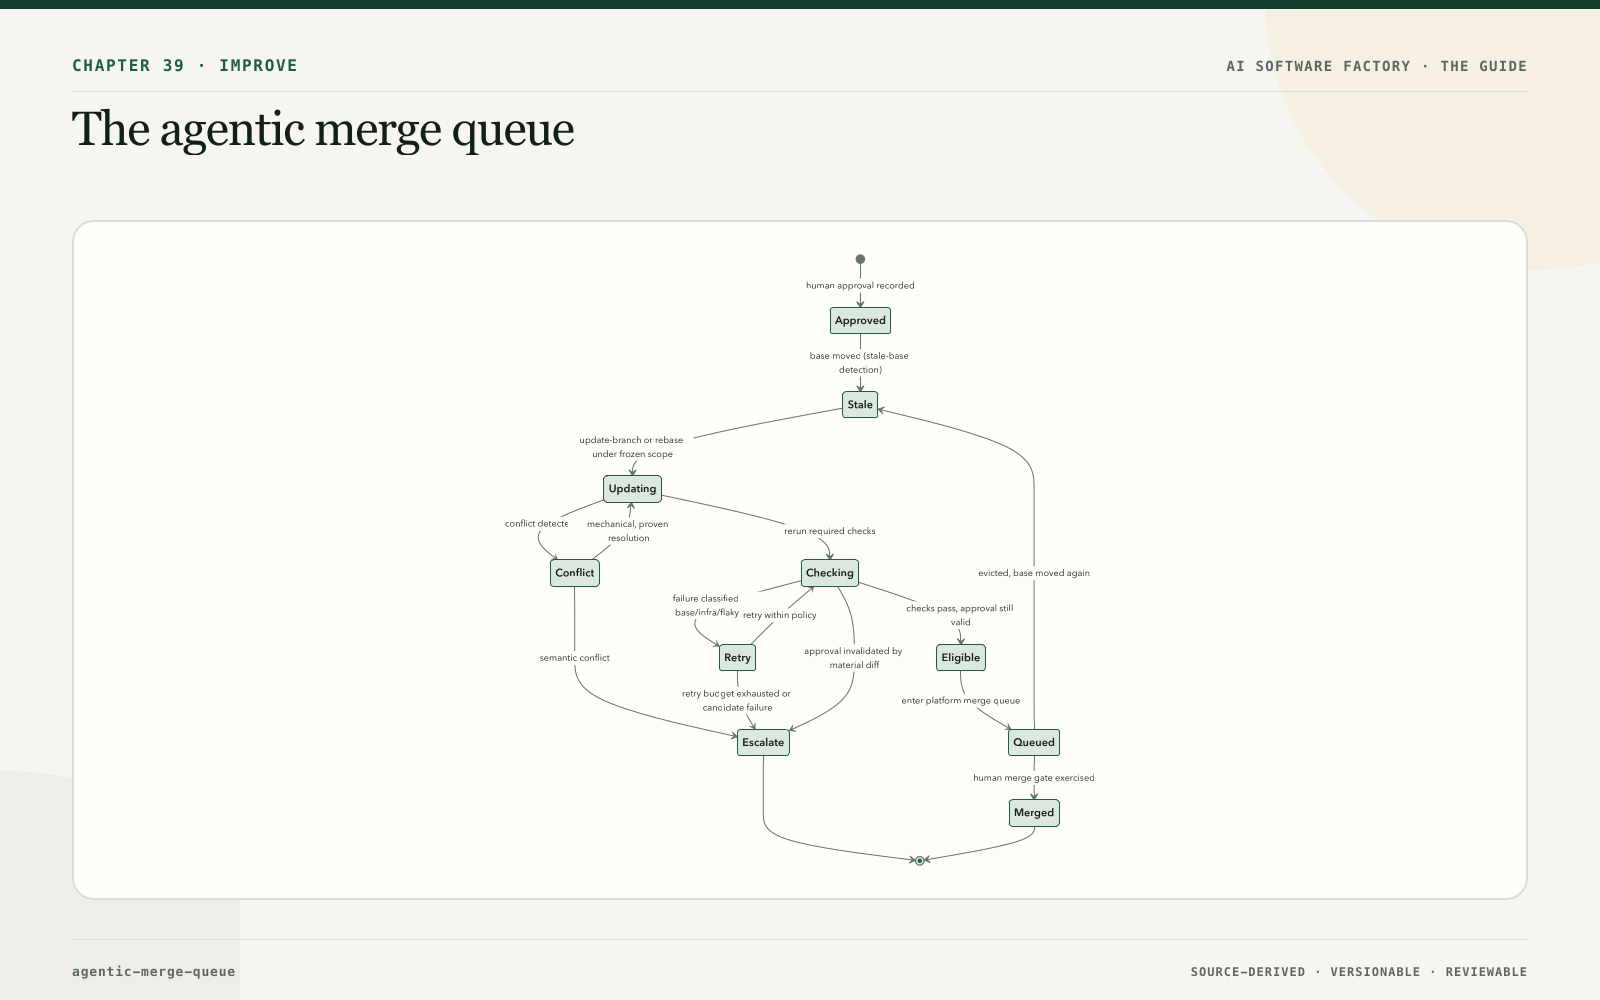Select the Merged state node

click(1034, 813)
